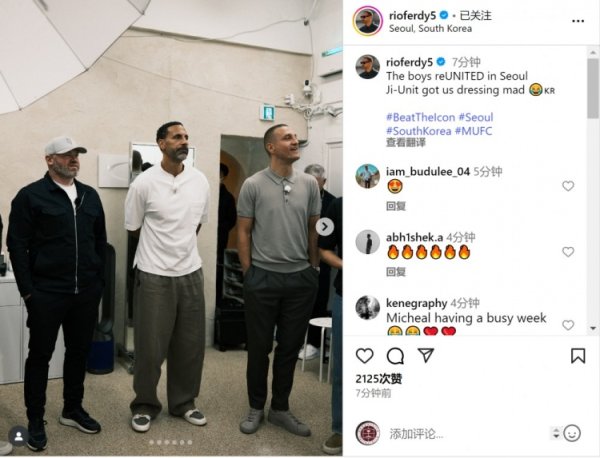This screenshot has height=458, width=600.
Task: Save post with bookmark icon
Action: tap(578, 356)
